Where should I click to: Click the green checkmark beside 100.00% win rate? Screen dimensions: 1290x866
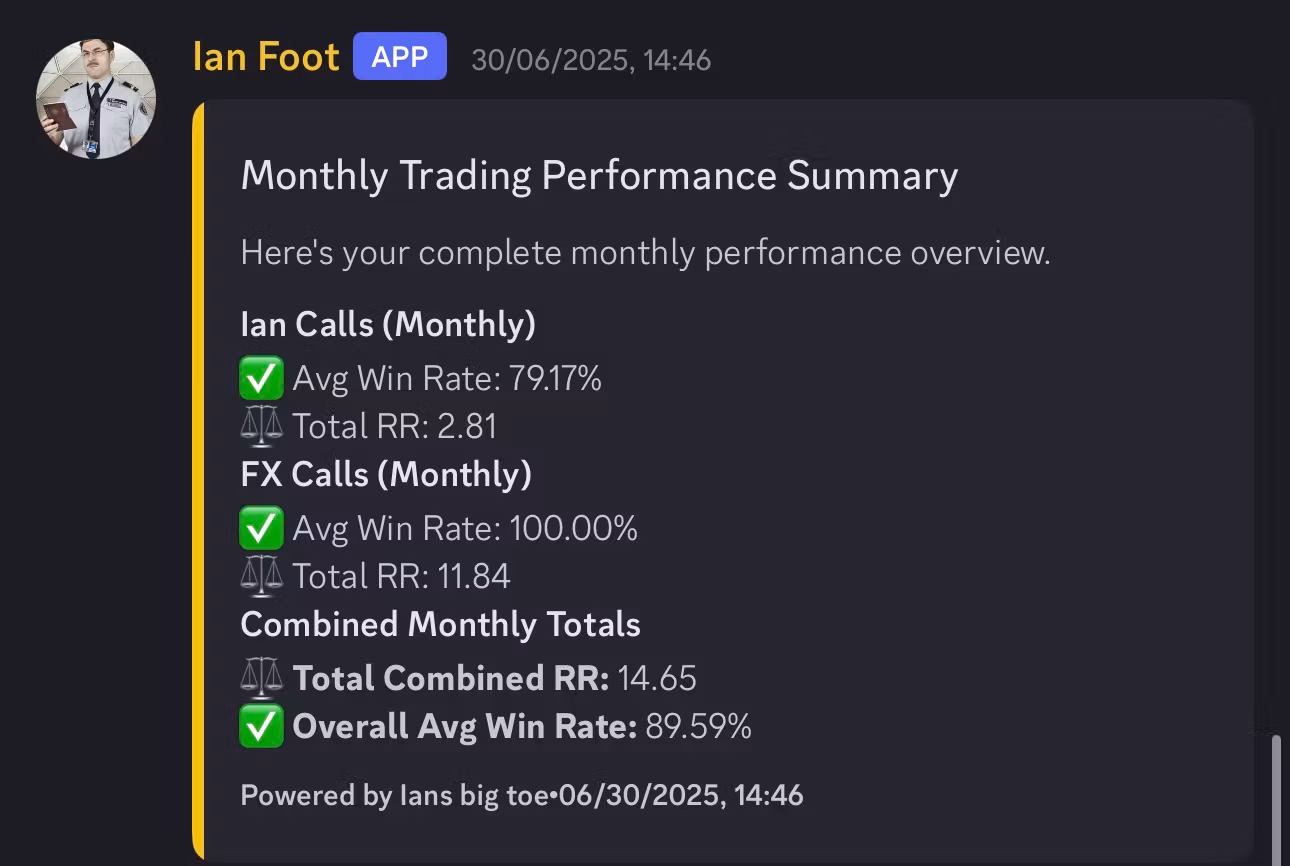pos(261,528)
